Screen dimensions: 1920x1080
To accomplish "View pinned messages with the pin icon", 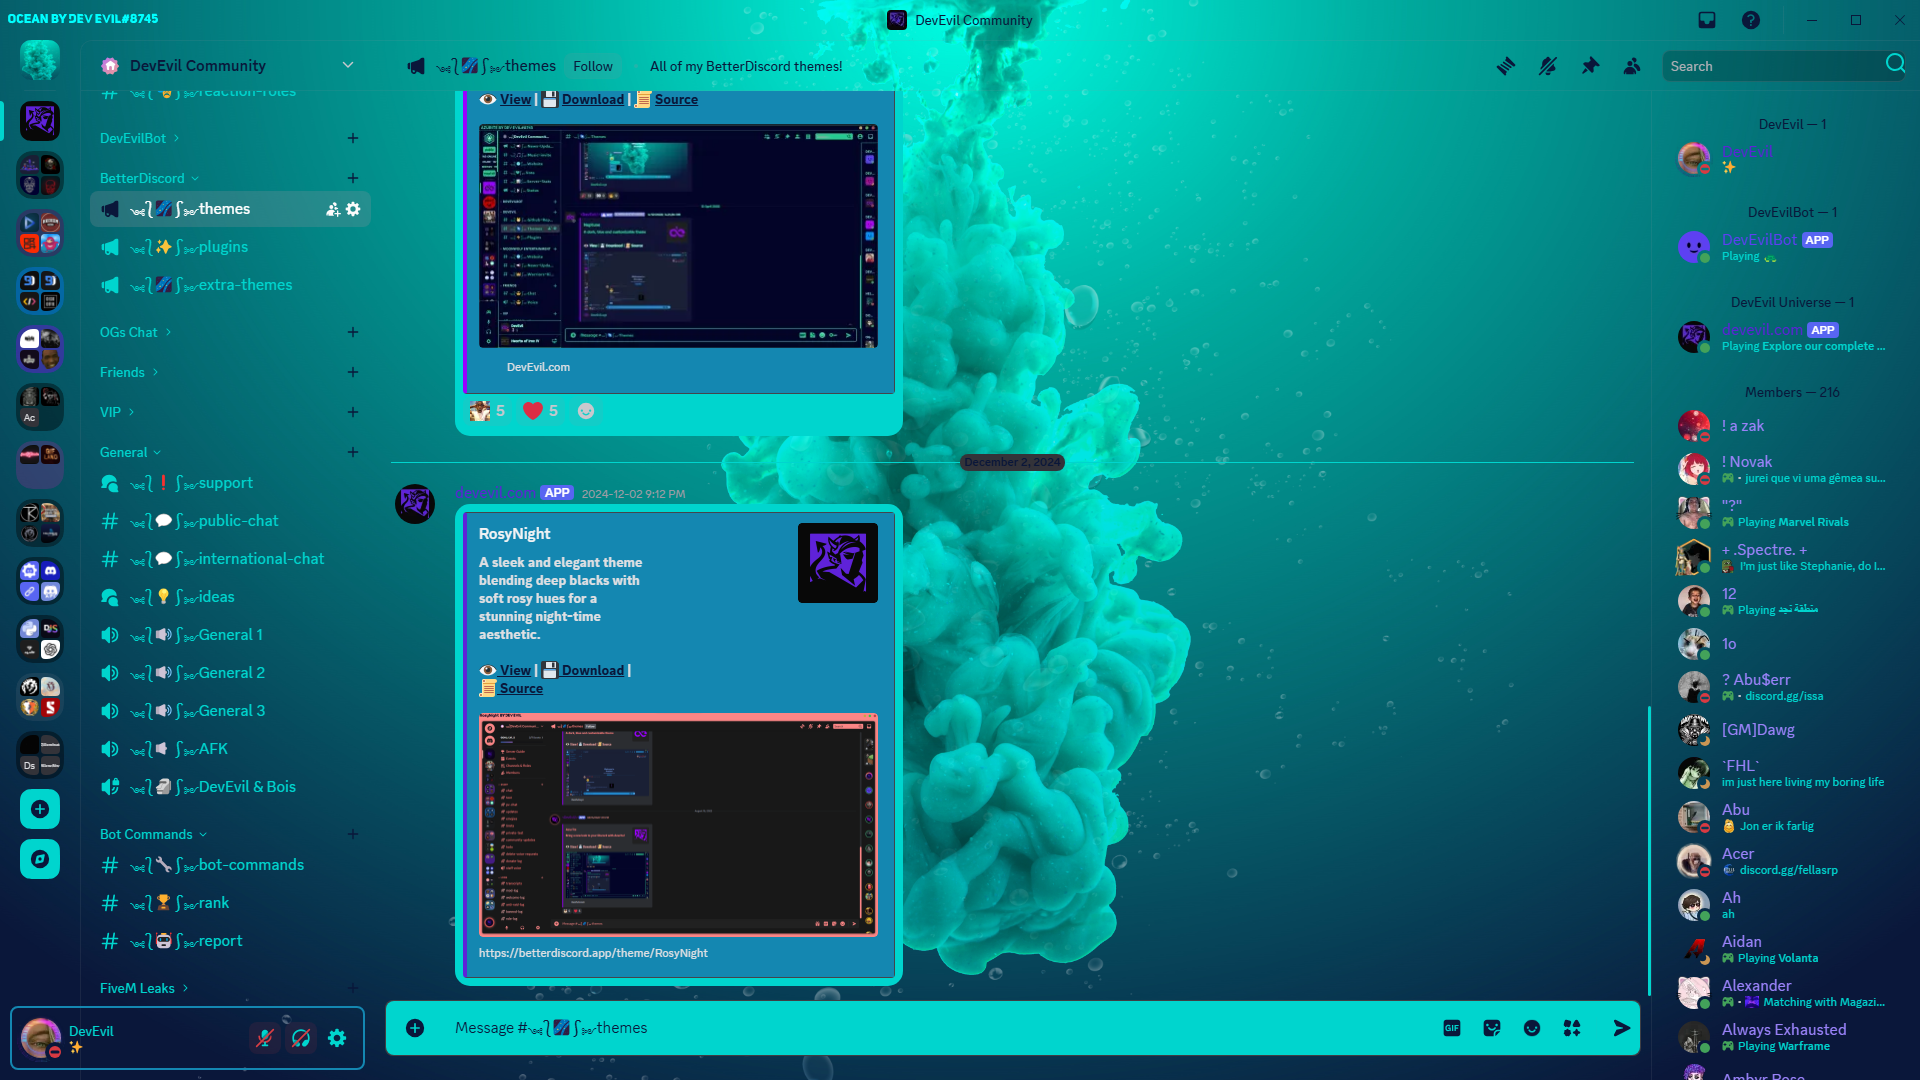I will pyautogui.click(x=1590, y=65).
